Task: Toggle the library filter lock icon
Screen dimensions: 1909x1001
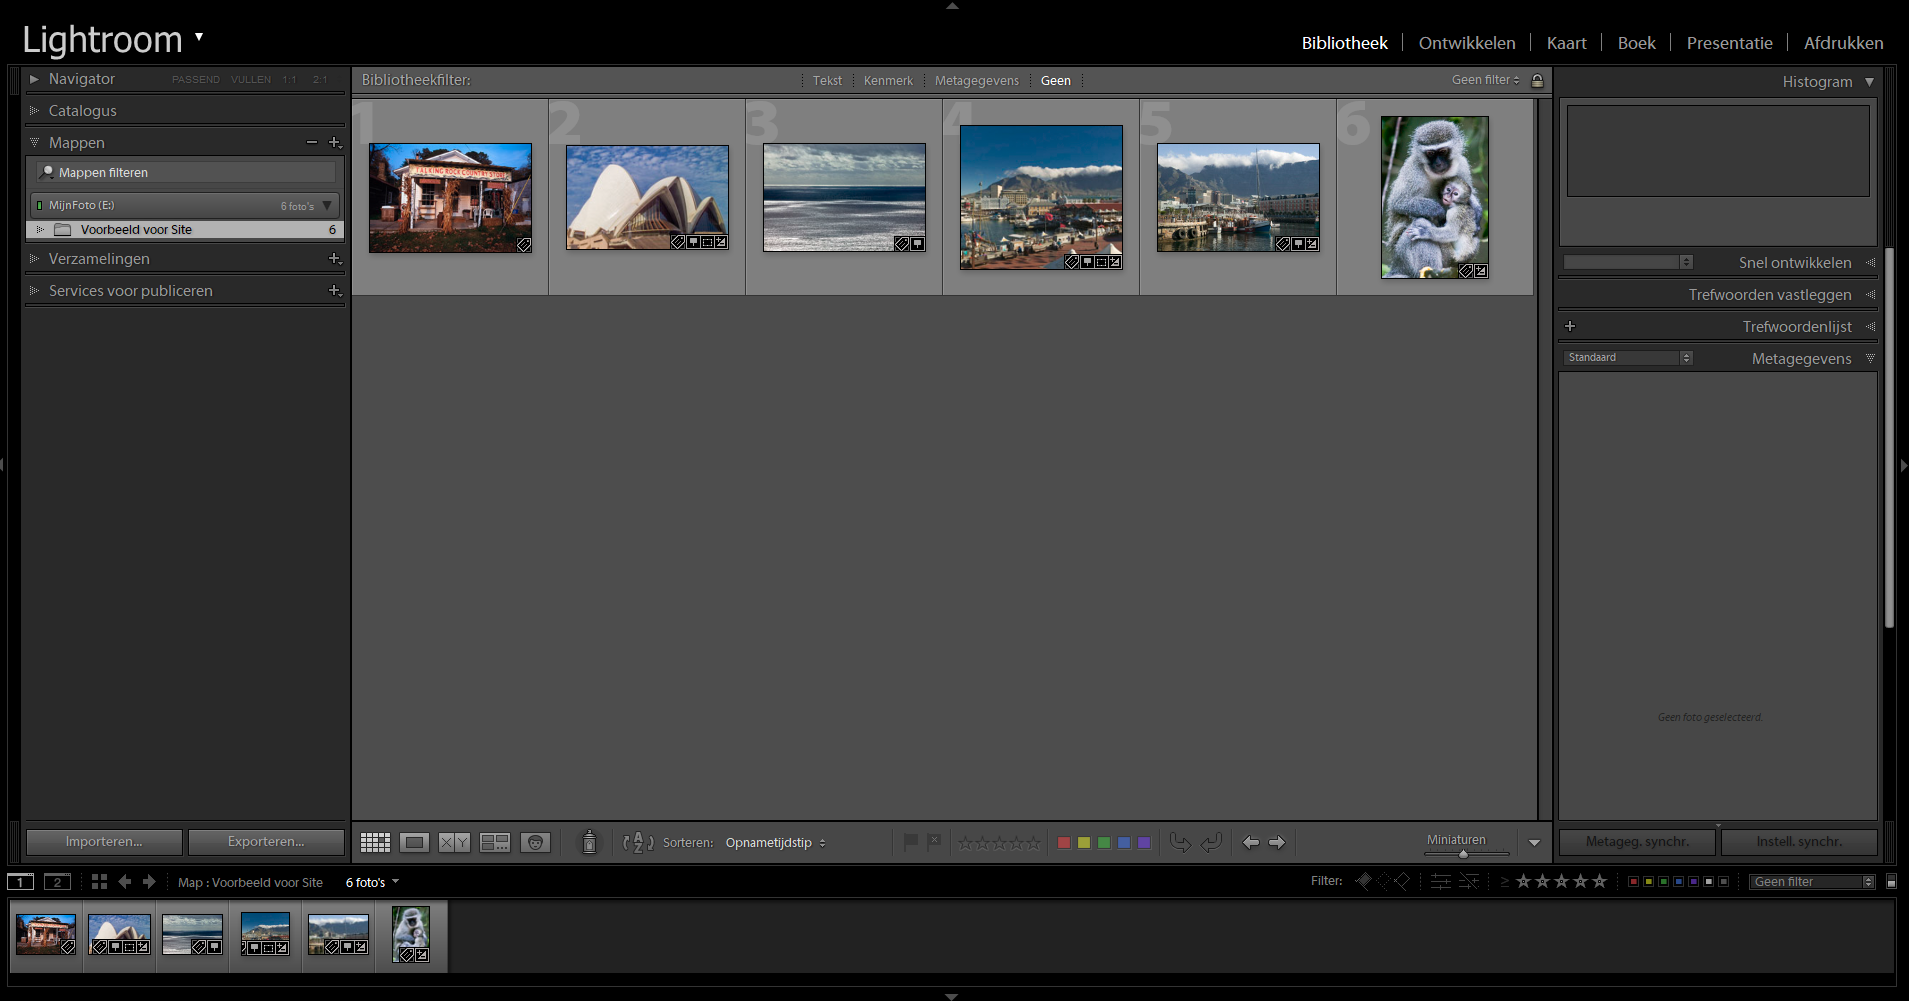Action: pyautogui.click(x=1538, y=80)
